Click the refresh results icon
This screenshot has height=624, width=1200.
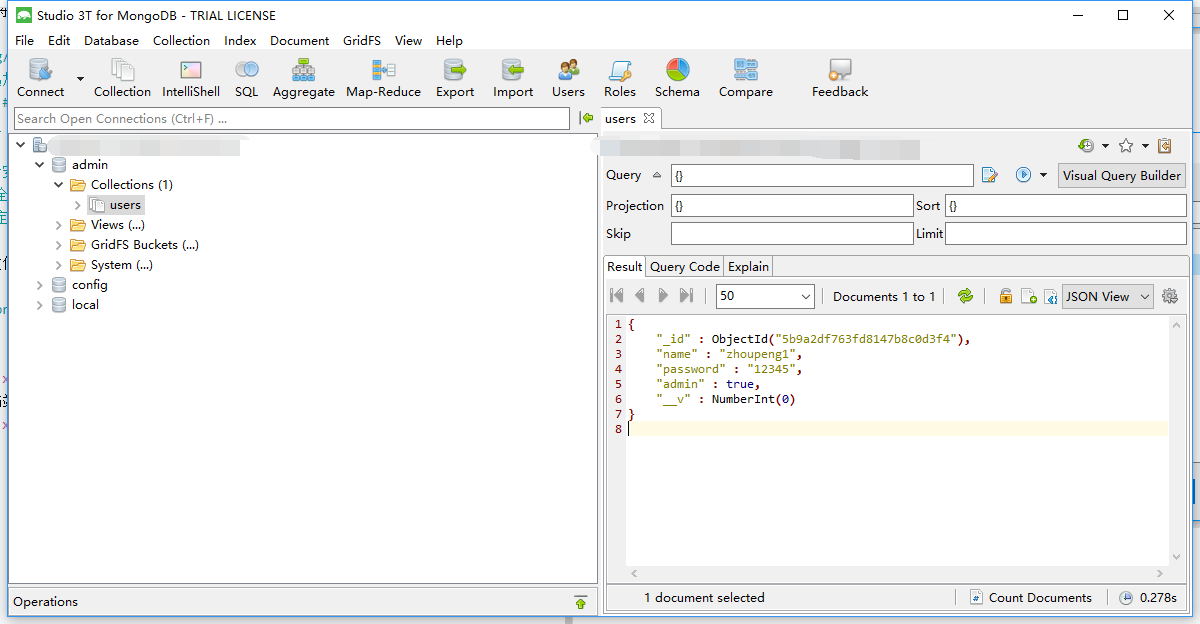pos(965,296)
